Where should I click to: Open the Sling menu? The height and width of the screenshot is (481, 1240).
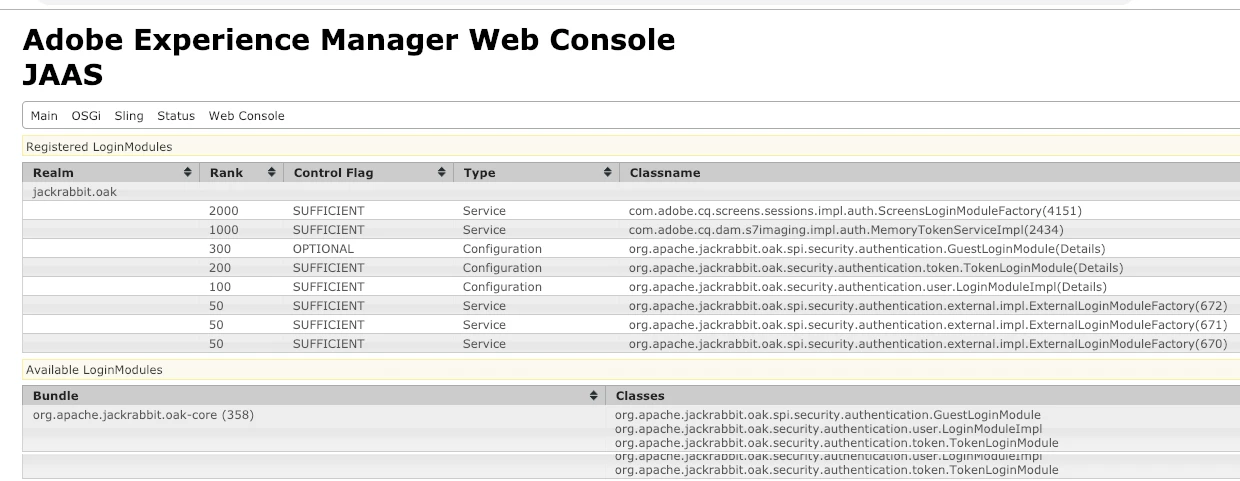pyautogui.click(x=129, y=116)
